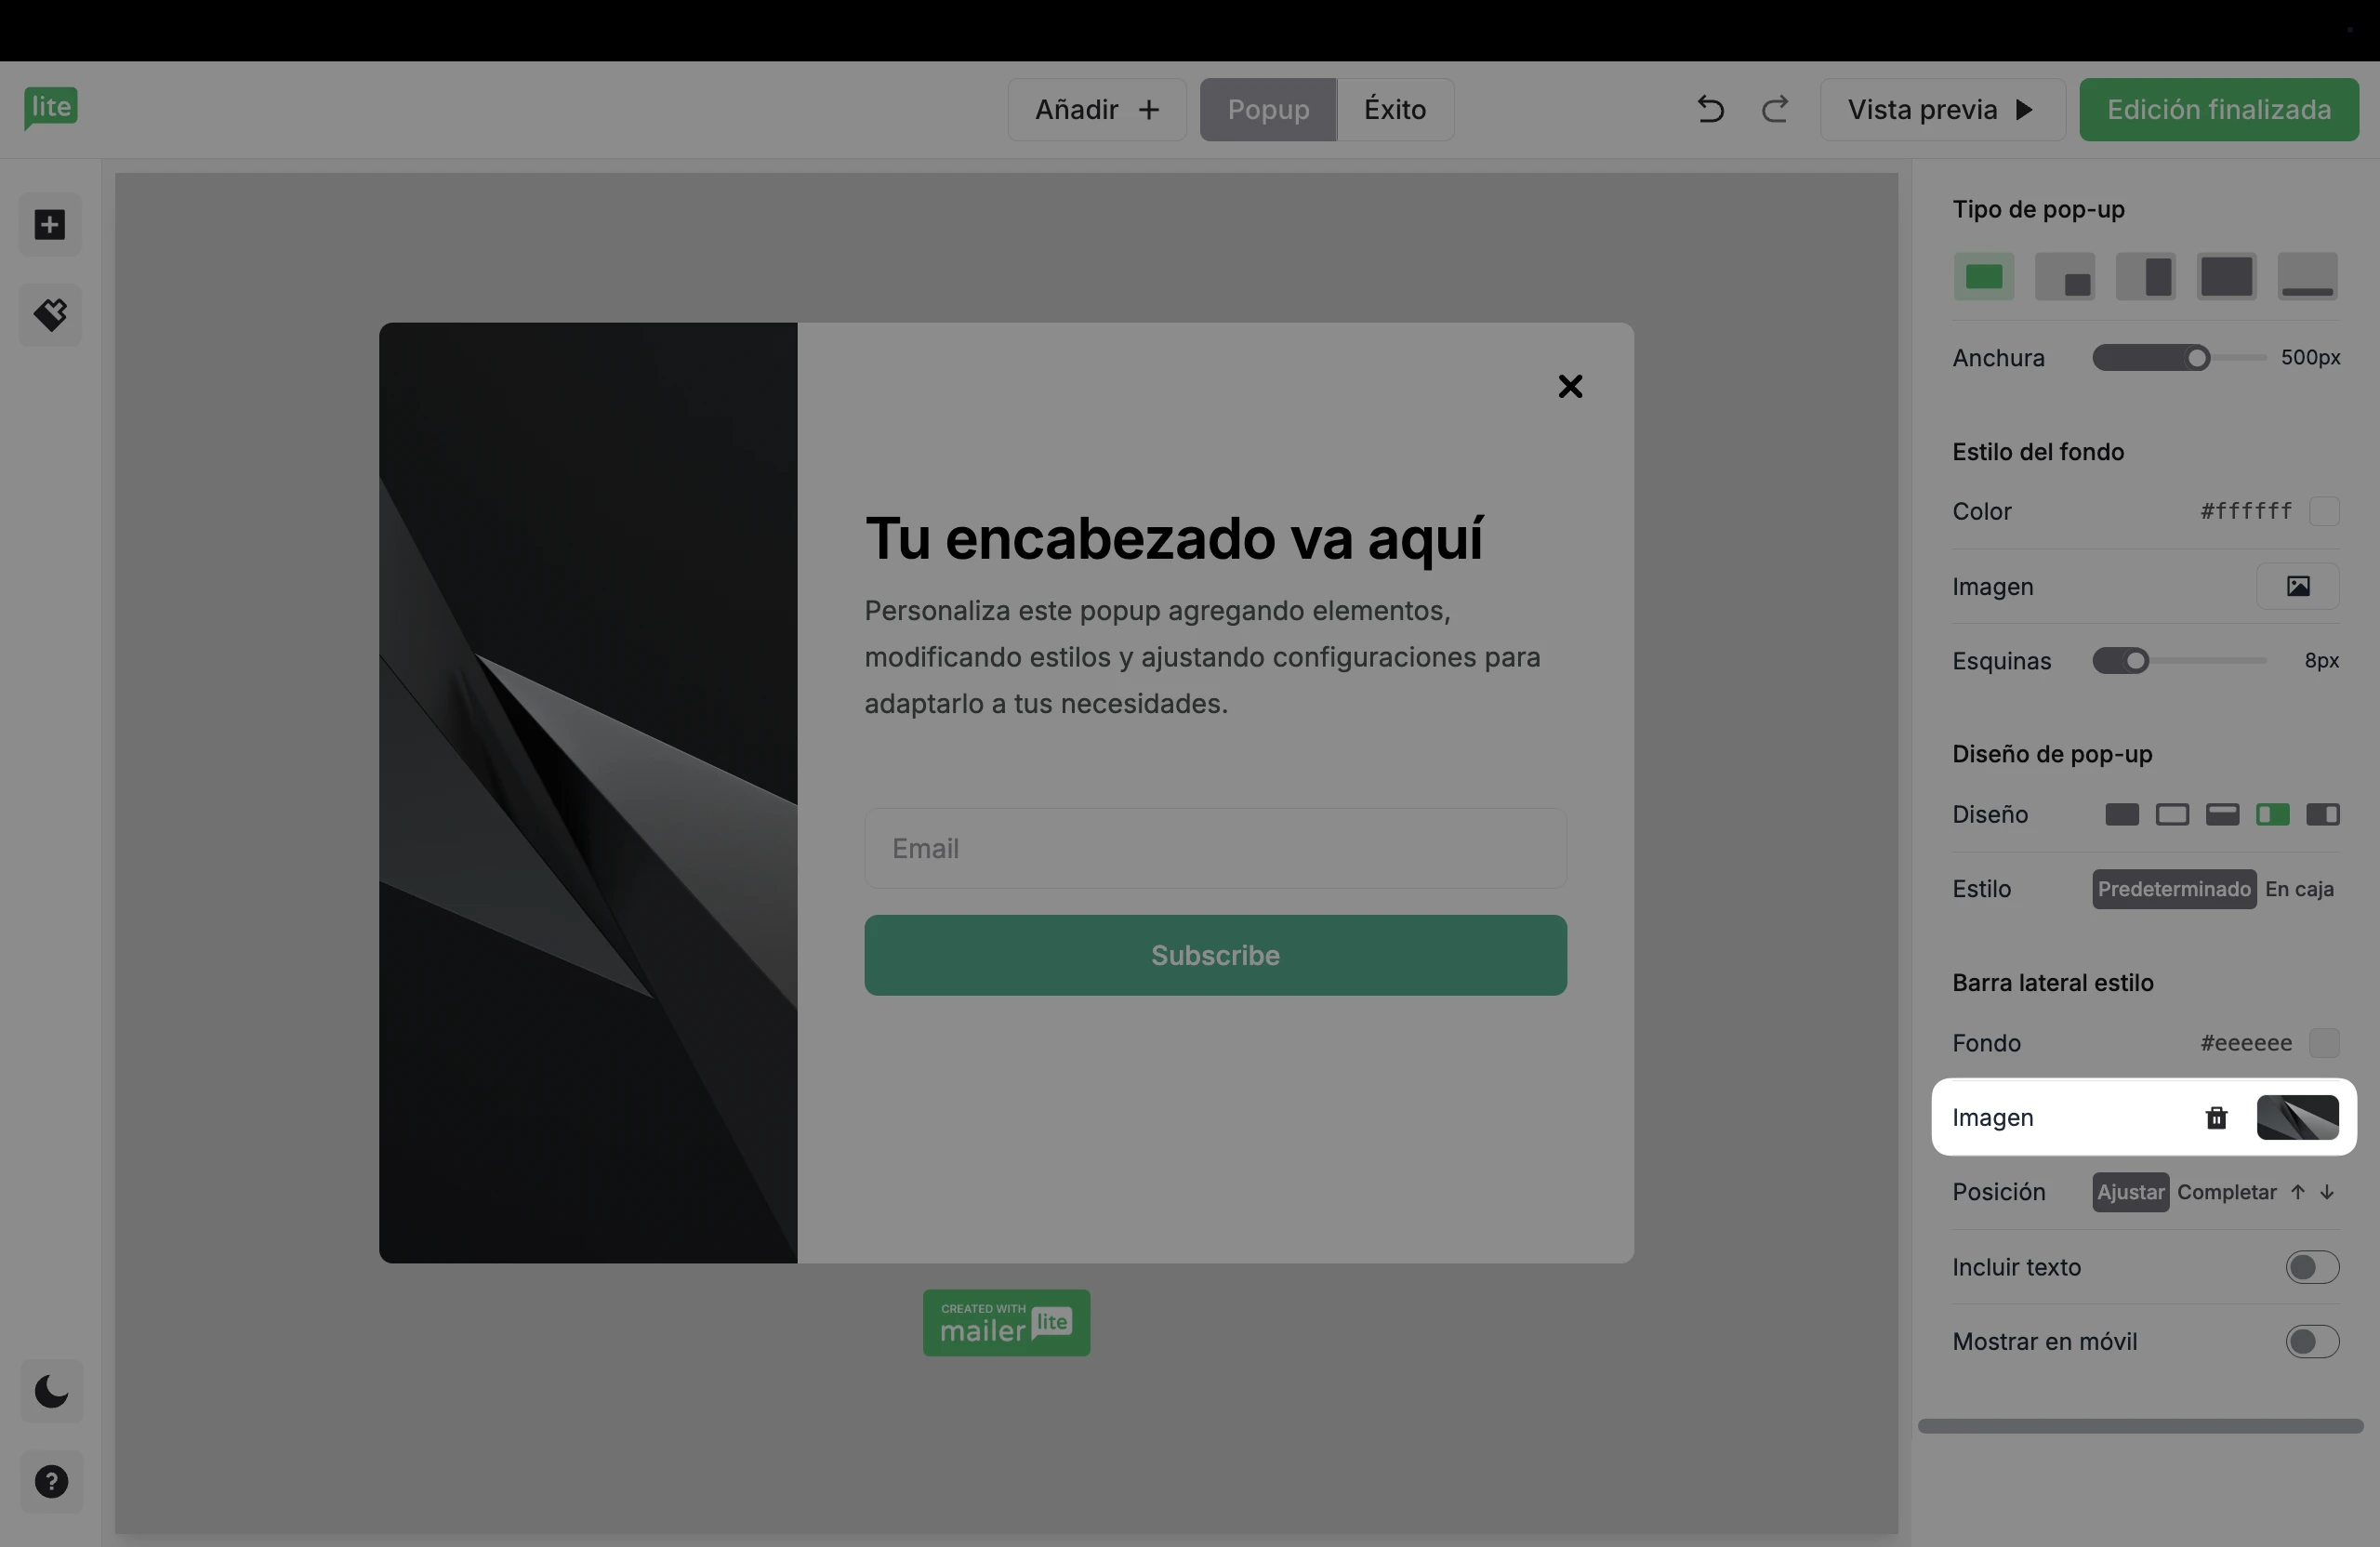2380x1547 pixels.
Task: Select the fullscreen pop-up type
Action: pos(2227,277)
